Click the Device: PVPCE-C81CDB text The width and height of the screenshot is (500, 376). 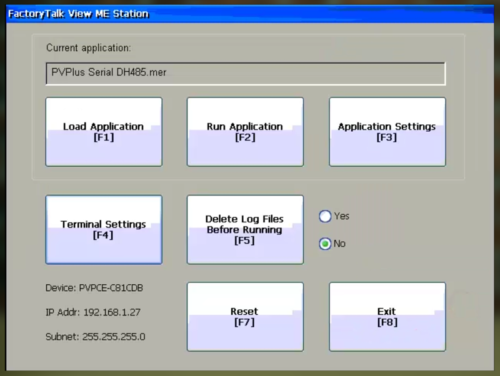[94, 288]
